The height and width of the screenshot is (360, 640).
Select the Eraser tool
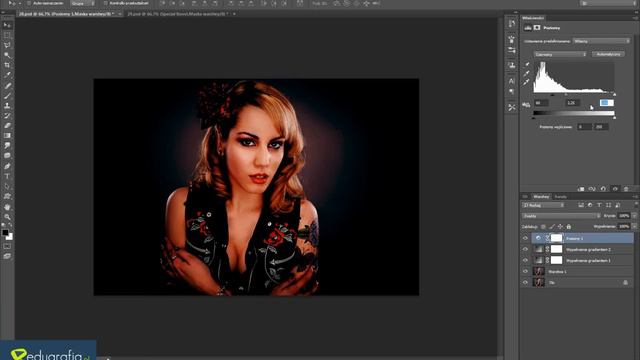[7, 126]
